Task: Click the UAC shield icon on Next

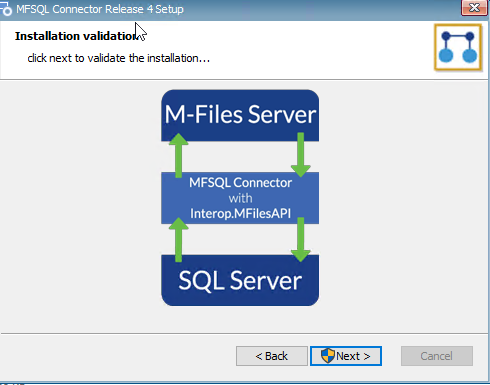Action: coord(327,356)
